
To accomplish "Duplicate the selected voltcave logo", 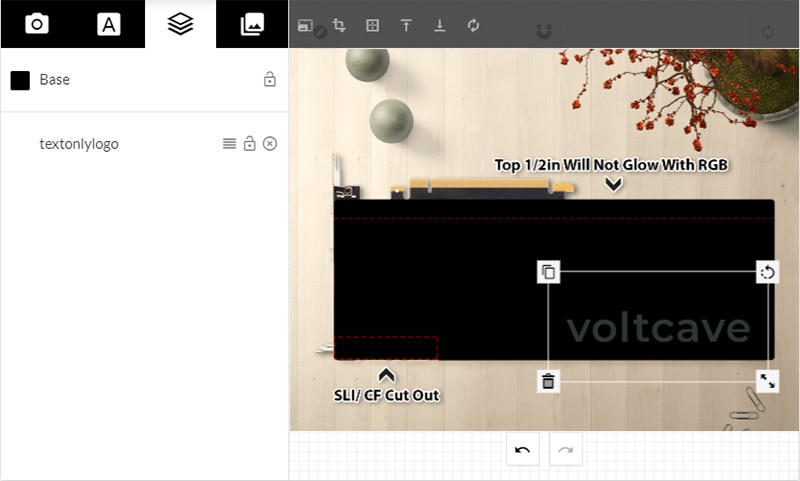I will pyautogui.click(x=548, y=272).
